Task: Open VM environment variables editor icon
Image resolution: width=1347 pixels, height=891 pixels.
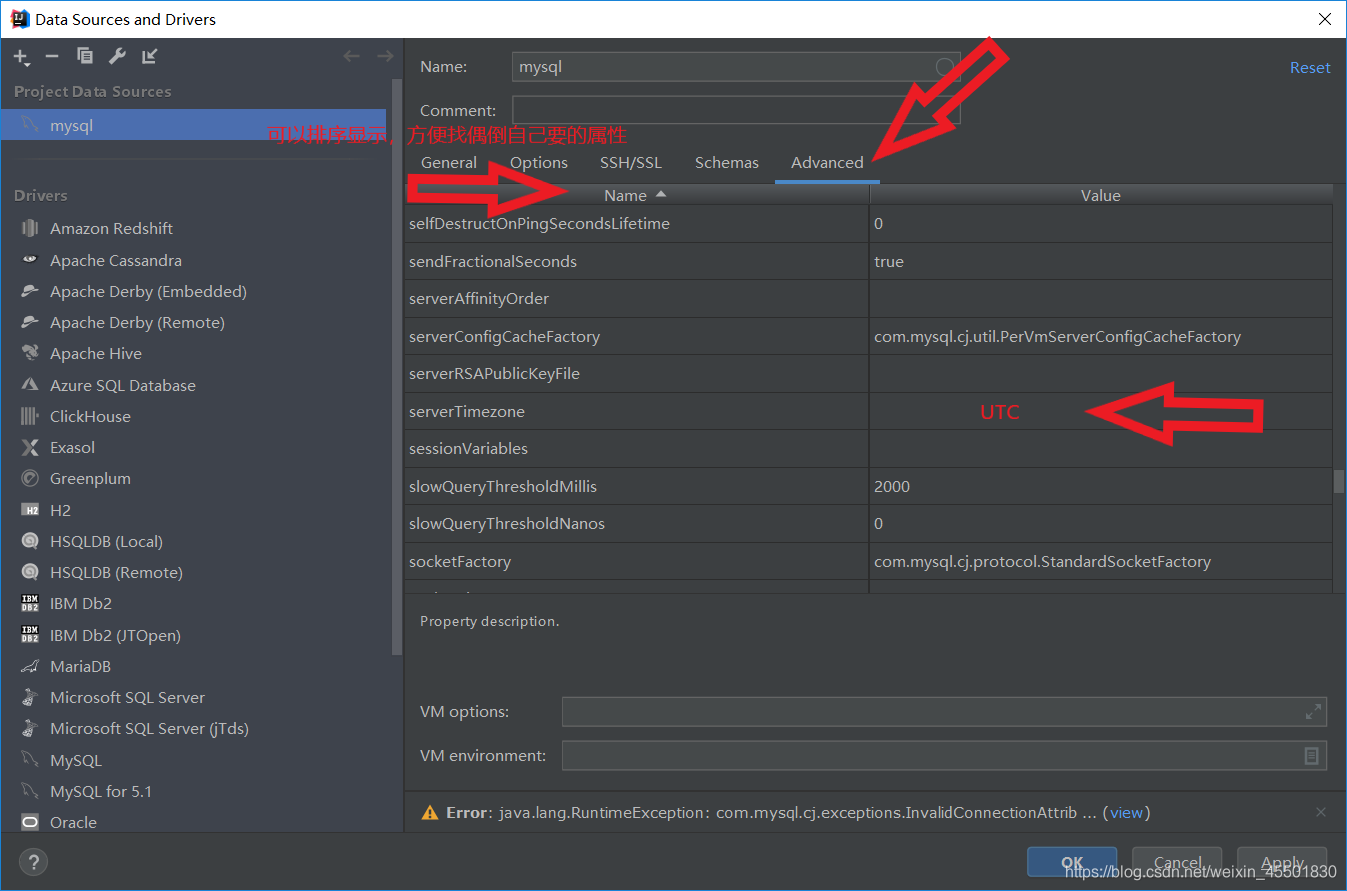Action: tap(1311, 756)
